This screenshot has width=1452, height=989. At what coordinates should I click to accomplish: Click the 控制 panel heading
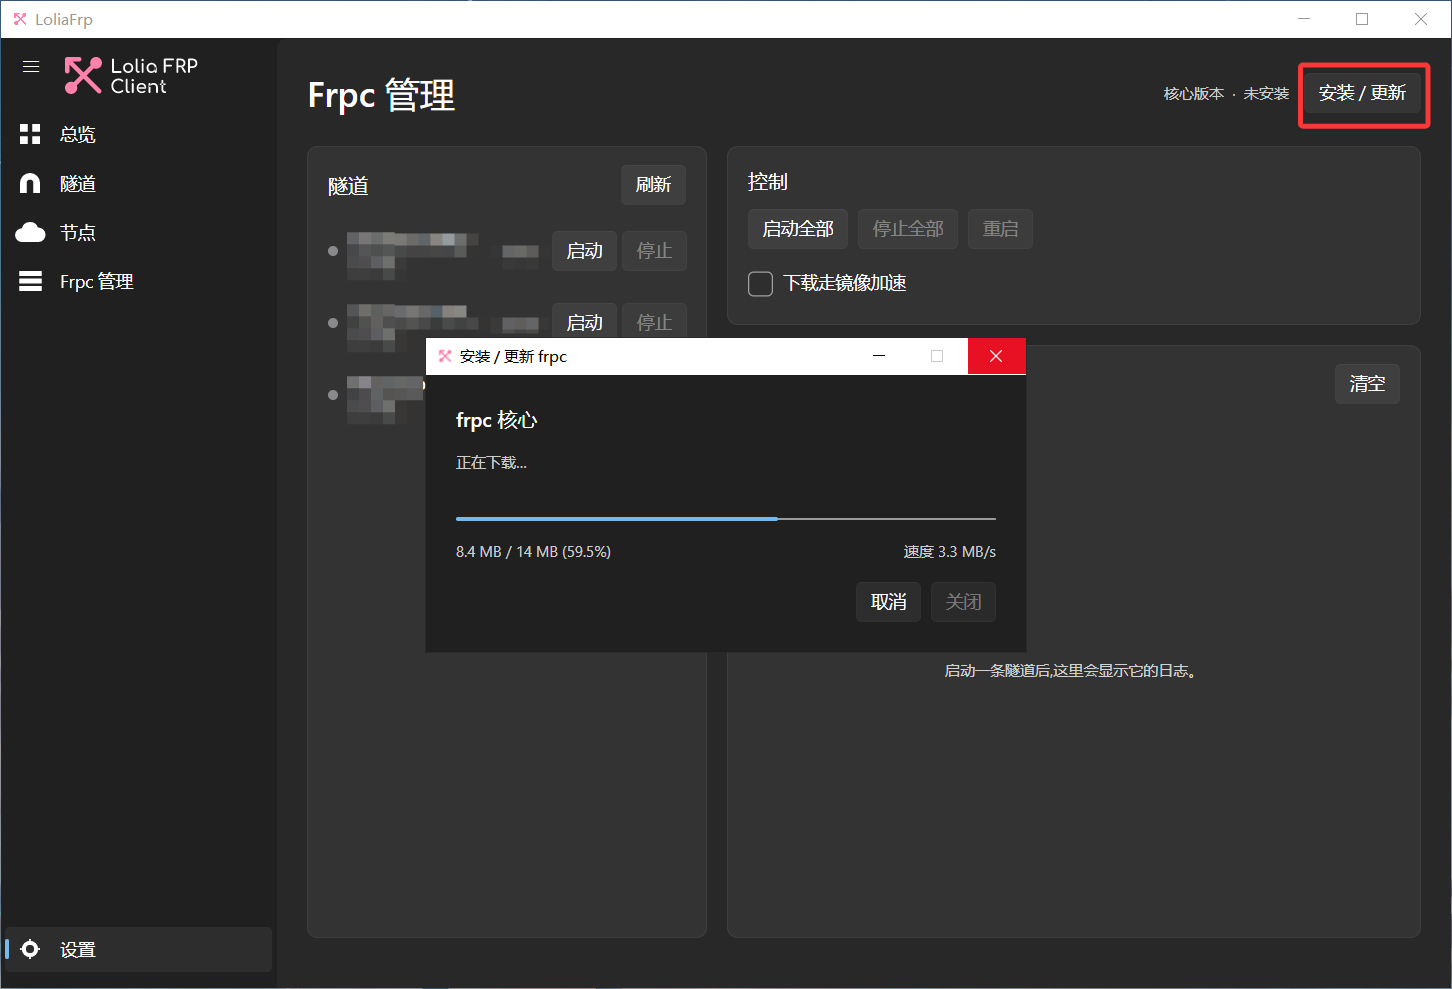coord(768,182)
